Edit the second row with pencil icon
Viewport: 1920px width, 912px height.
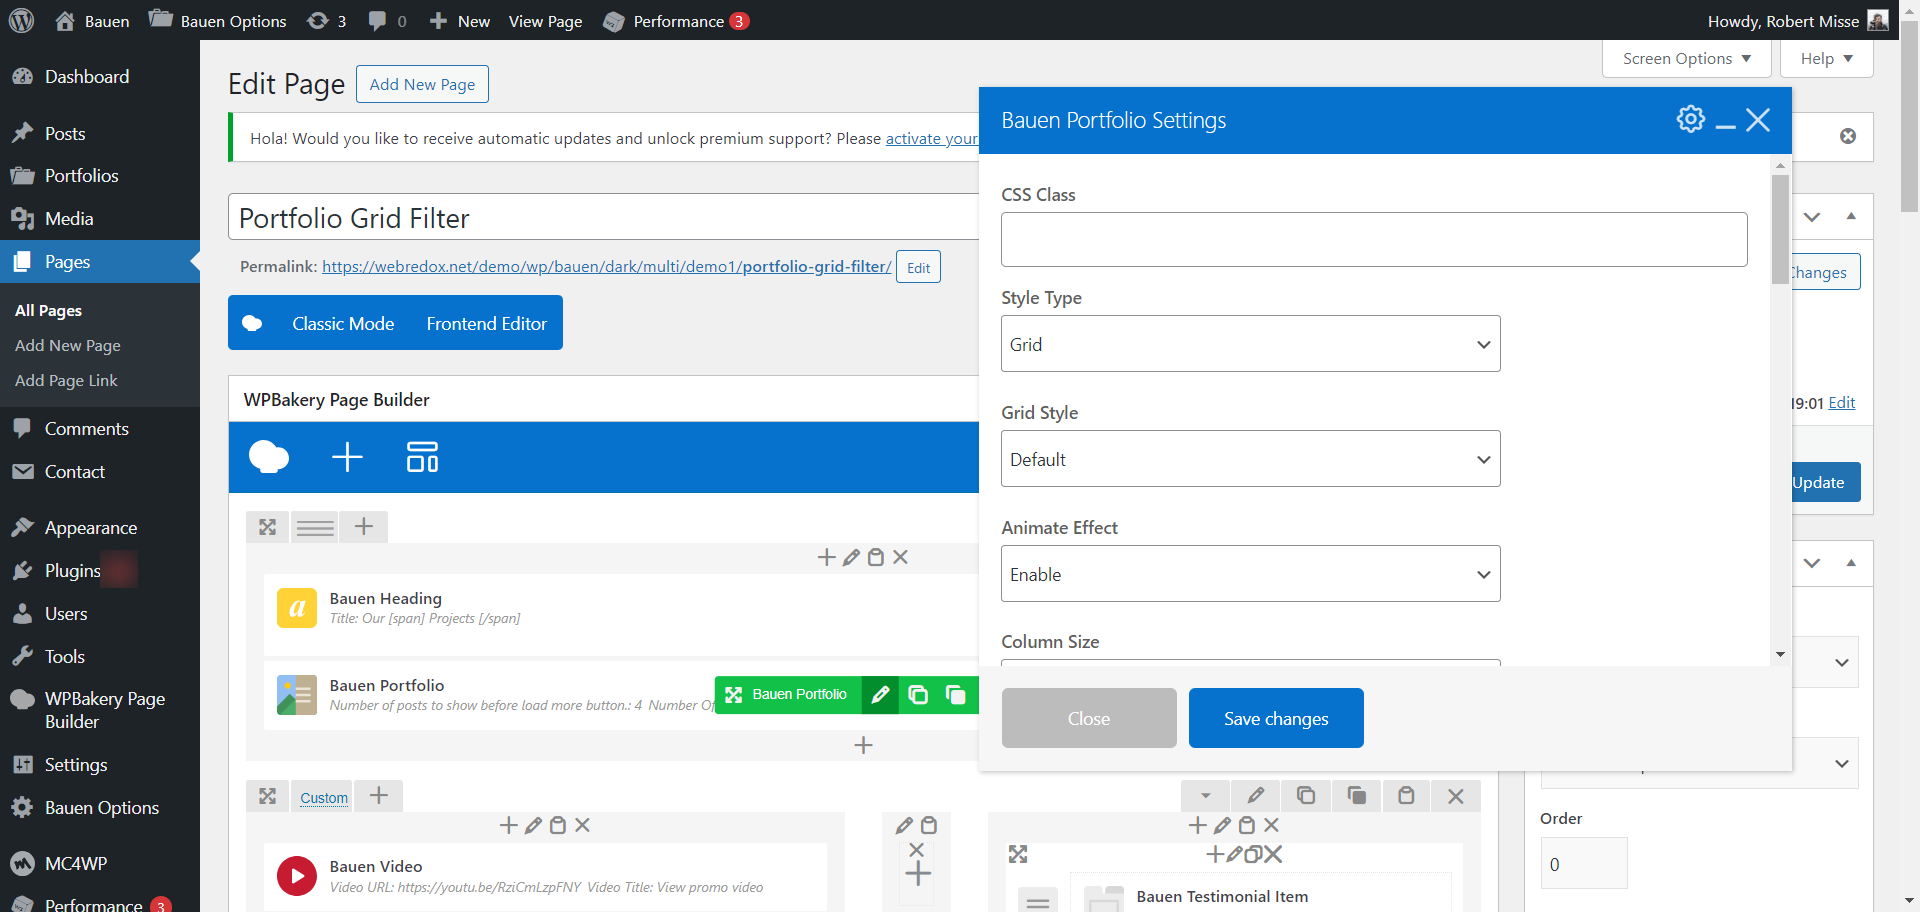(1256, 795)
